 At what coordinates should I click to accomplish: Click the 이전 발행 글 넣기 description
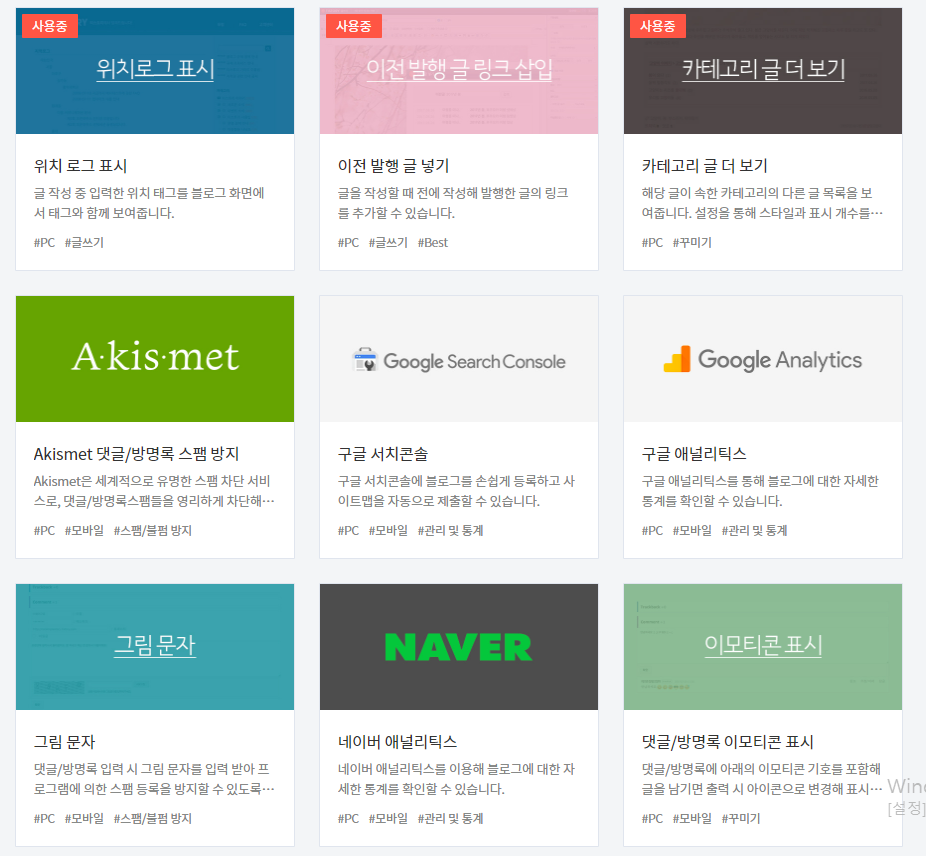pos(453,203)
